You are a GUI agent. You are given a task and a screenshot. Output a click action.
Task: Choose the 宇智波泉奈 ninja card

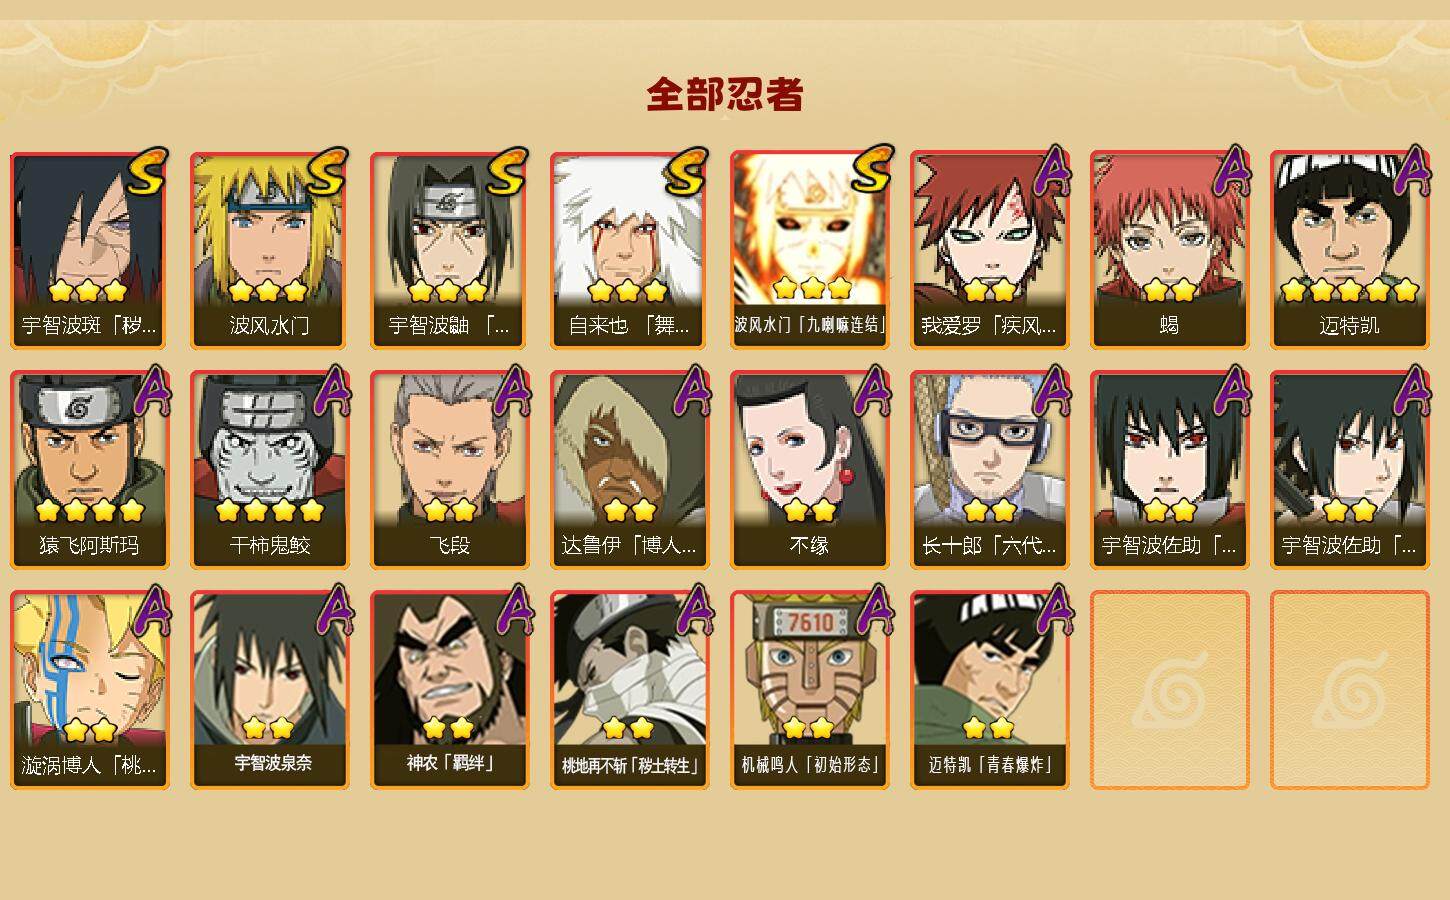(x=269, y=690)
